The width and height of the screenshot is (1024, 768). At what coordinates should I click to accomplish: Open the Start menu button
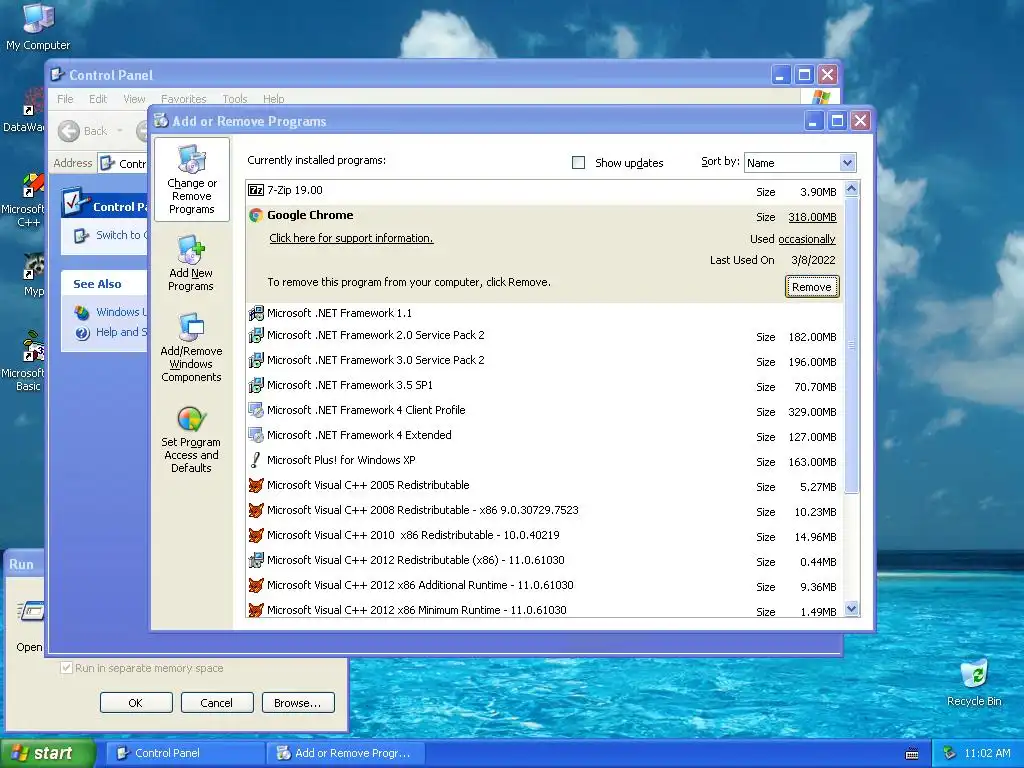click(48, 753)
